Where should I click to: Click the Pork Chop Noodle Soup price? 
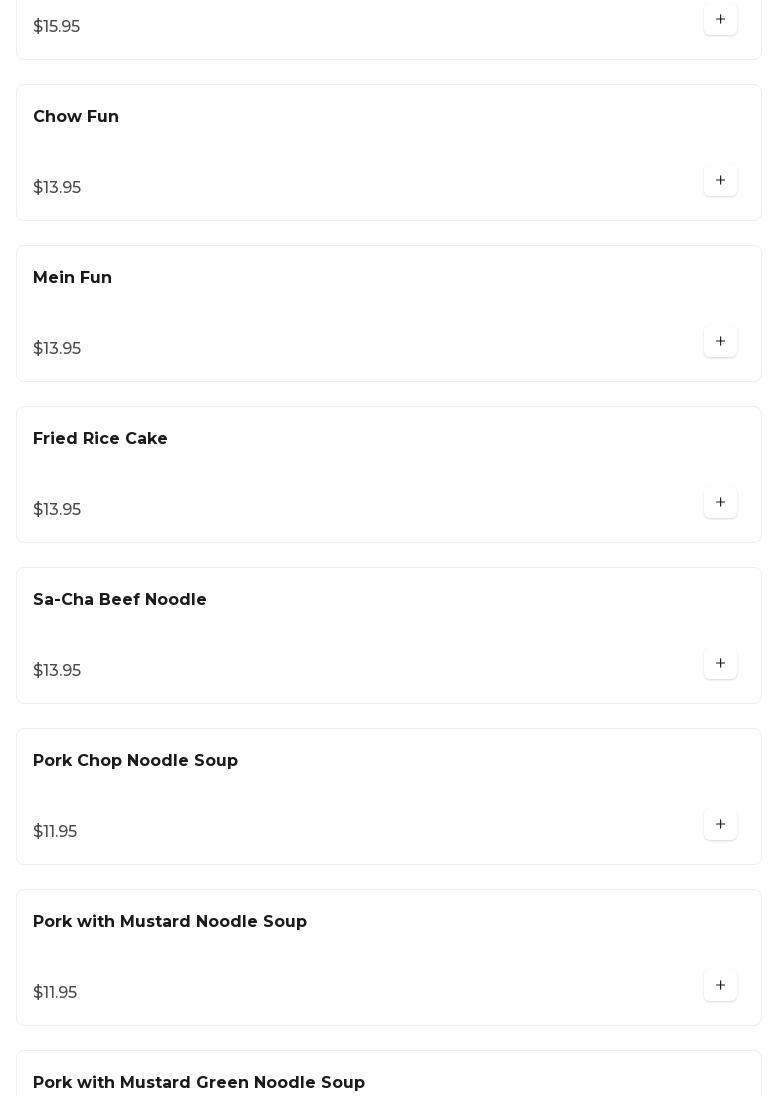(55, 832)
